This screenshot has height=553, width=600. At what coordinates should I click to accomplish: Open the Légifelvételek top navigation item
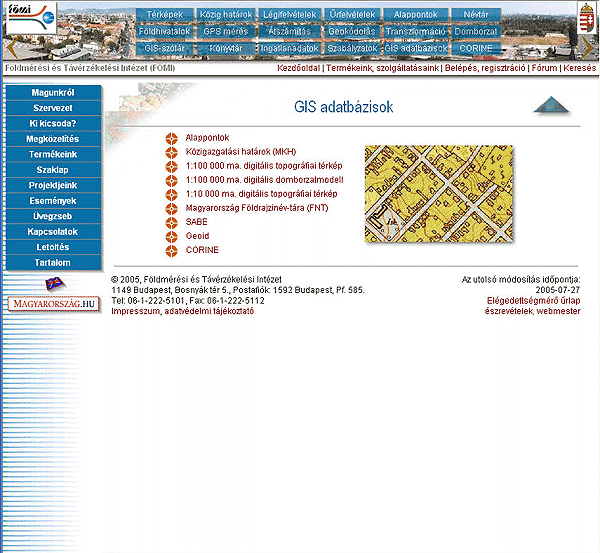point(290,15)
